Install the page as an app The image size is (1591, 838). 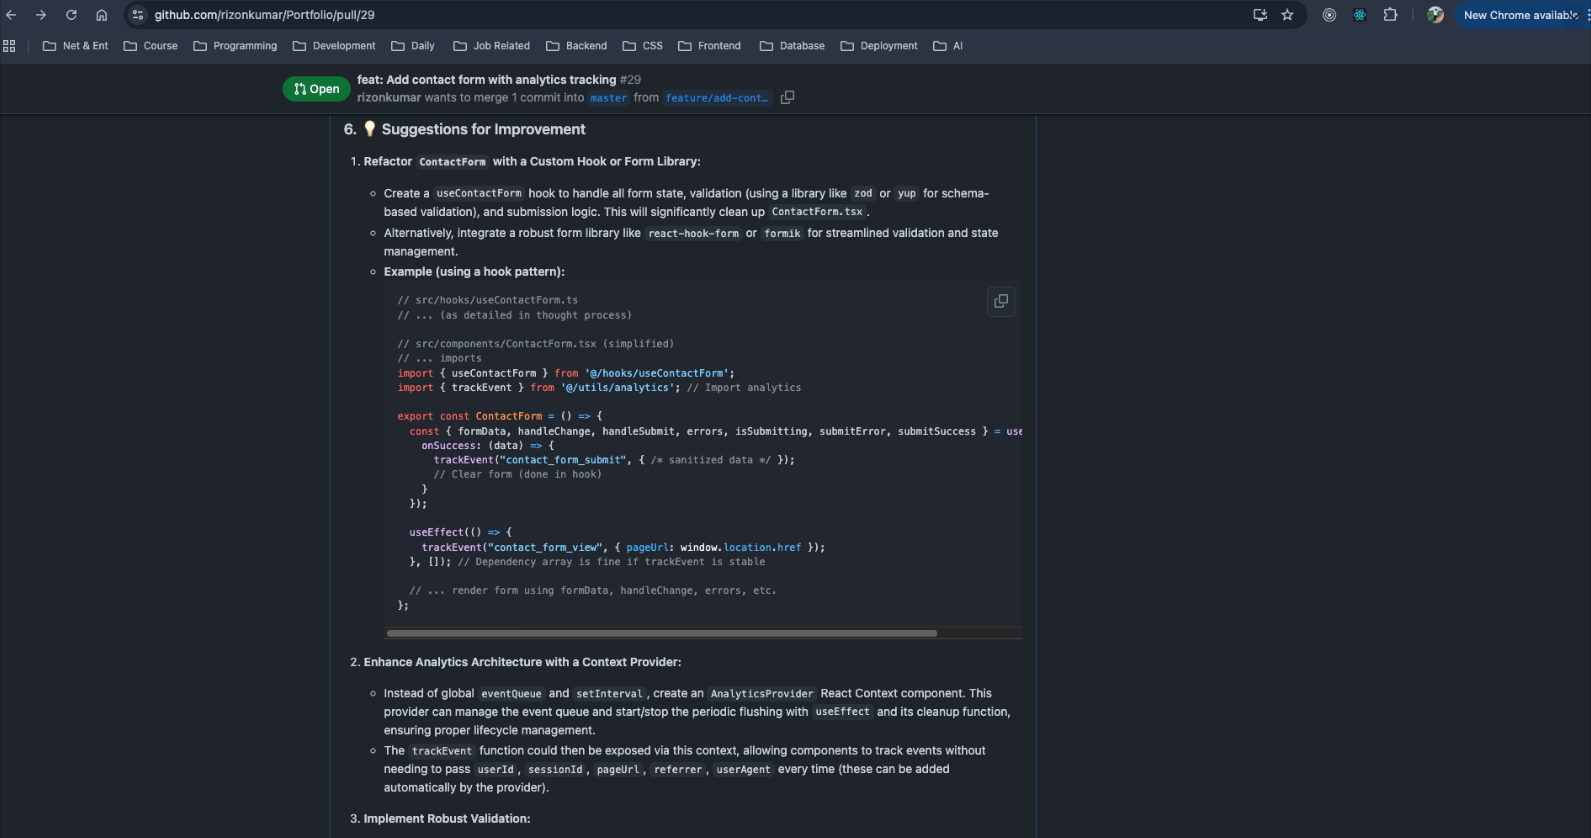coord(1260,15)
